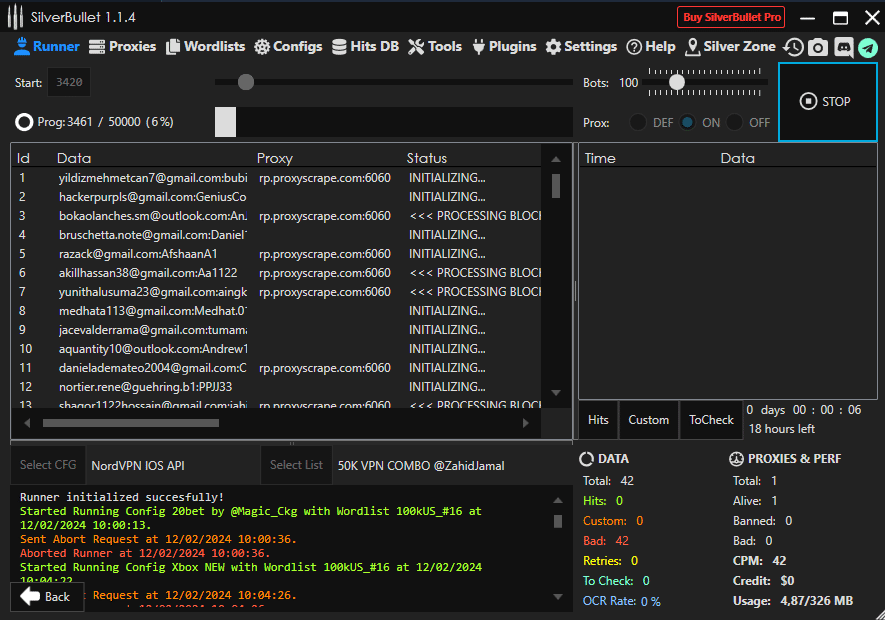The width and height of the screenshot is (885, 620).
Task: Open the Discord icon link
Action: pyautogui.click(x=843, y=47)
